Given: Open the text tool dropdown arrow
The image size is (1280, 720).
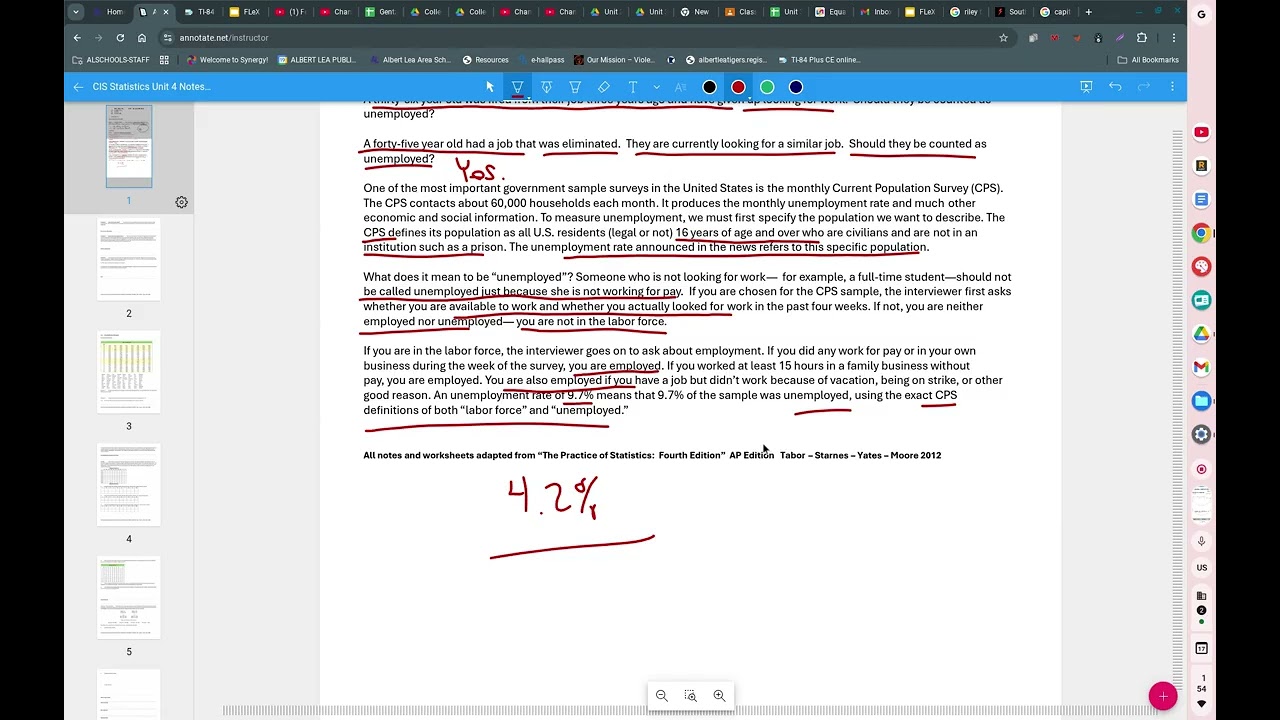Looking at the screenshot, I should pos(656,87).
